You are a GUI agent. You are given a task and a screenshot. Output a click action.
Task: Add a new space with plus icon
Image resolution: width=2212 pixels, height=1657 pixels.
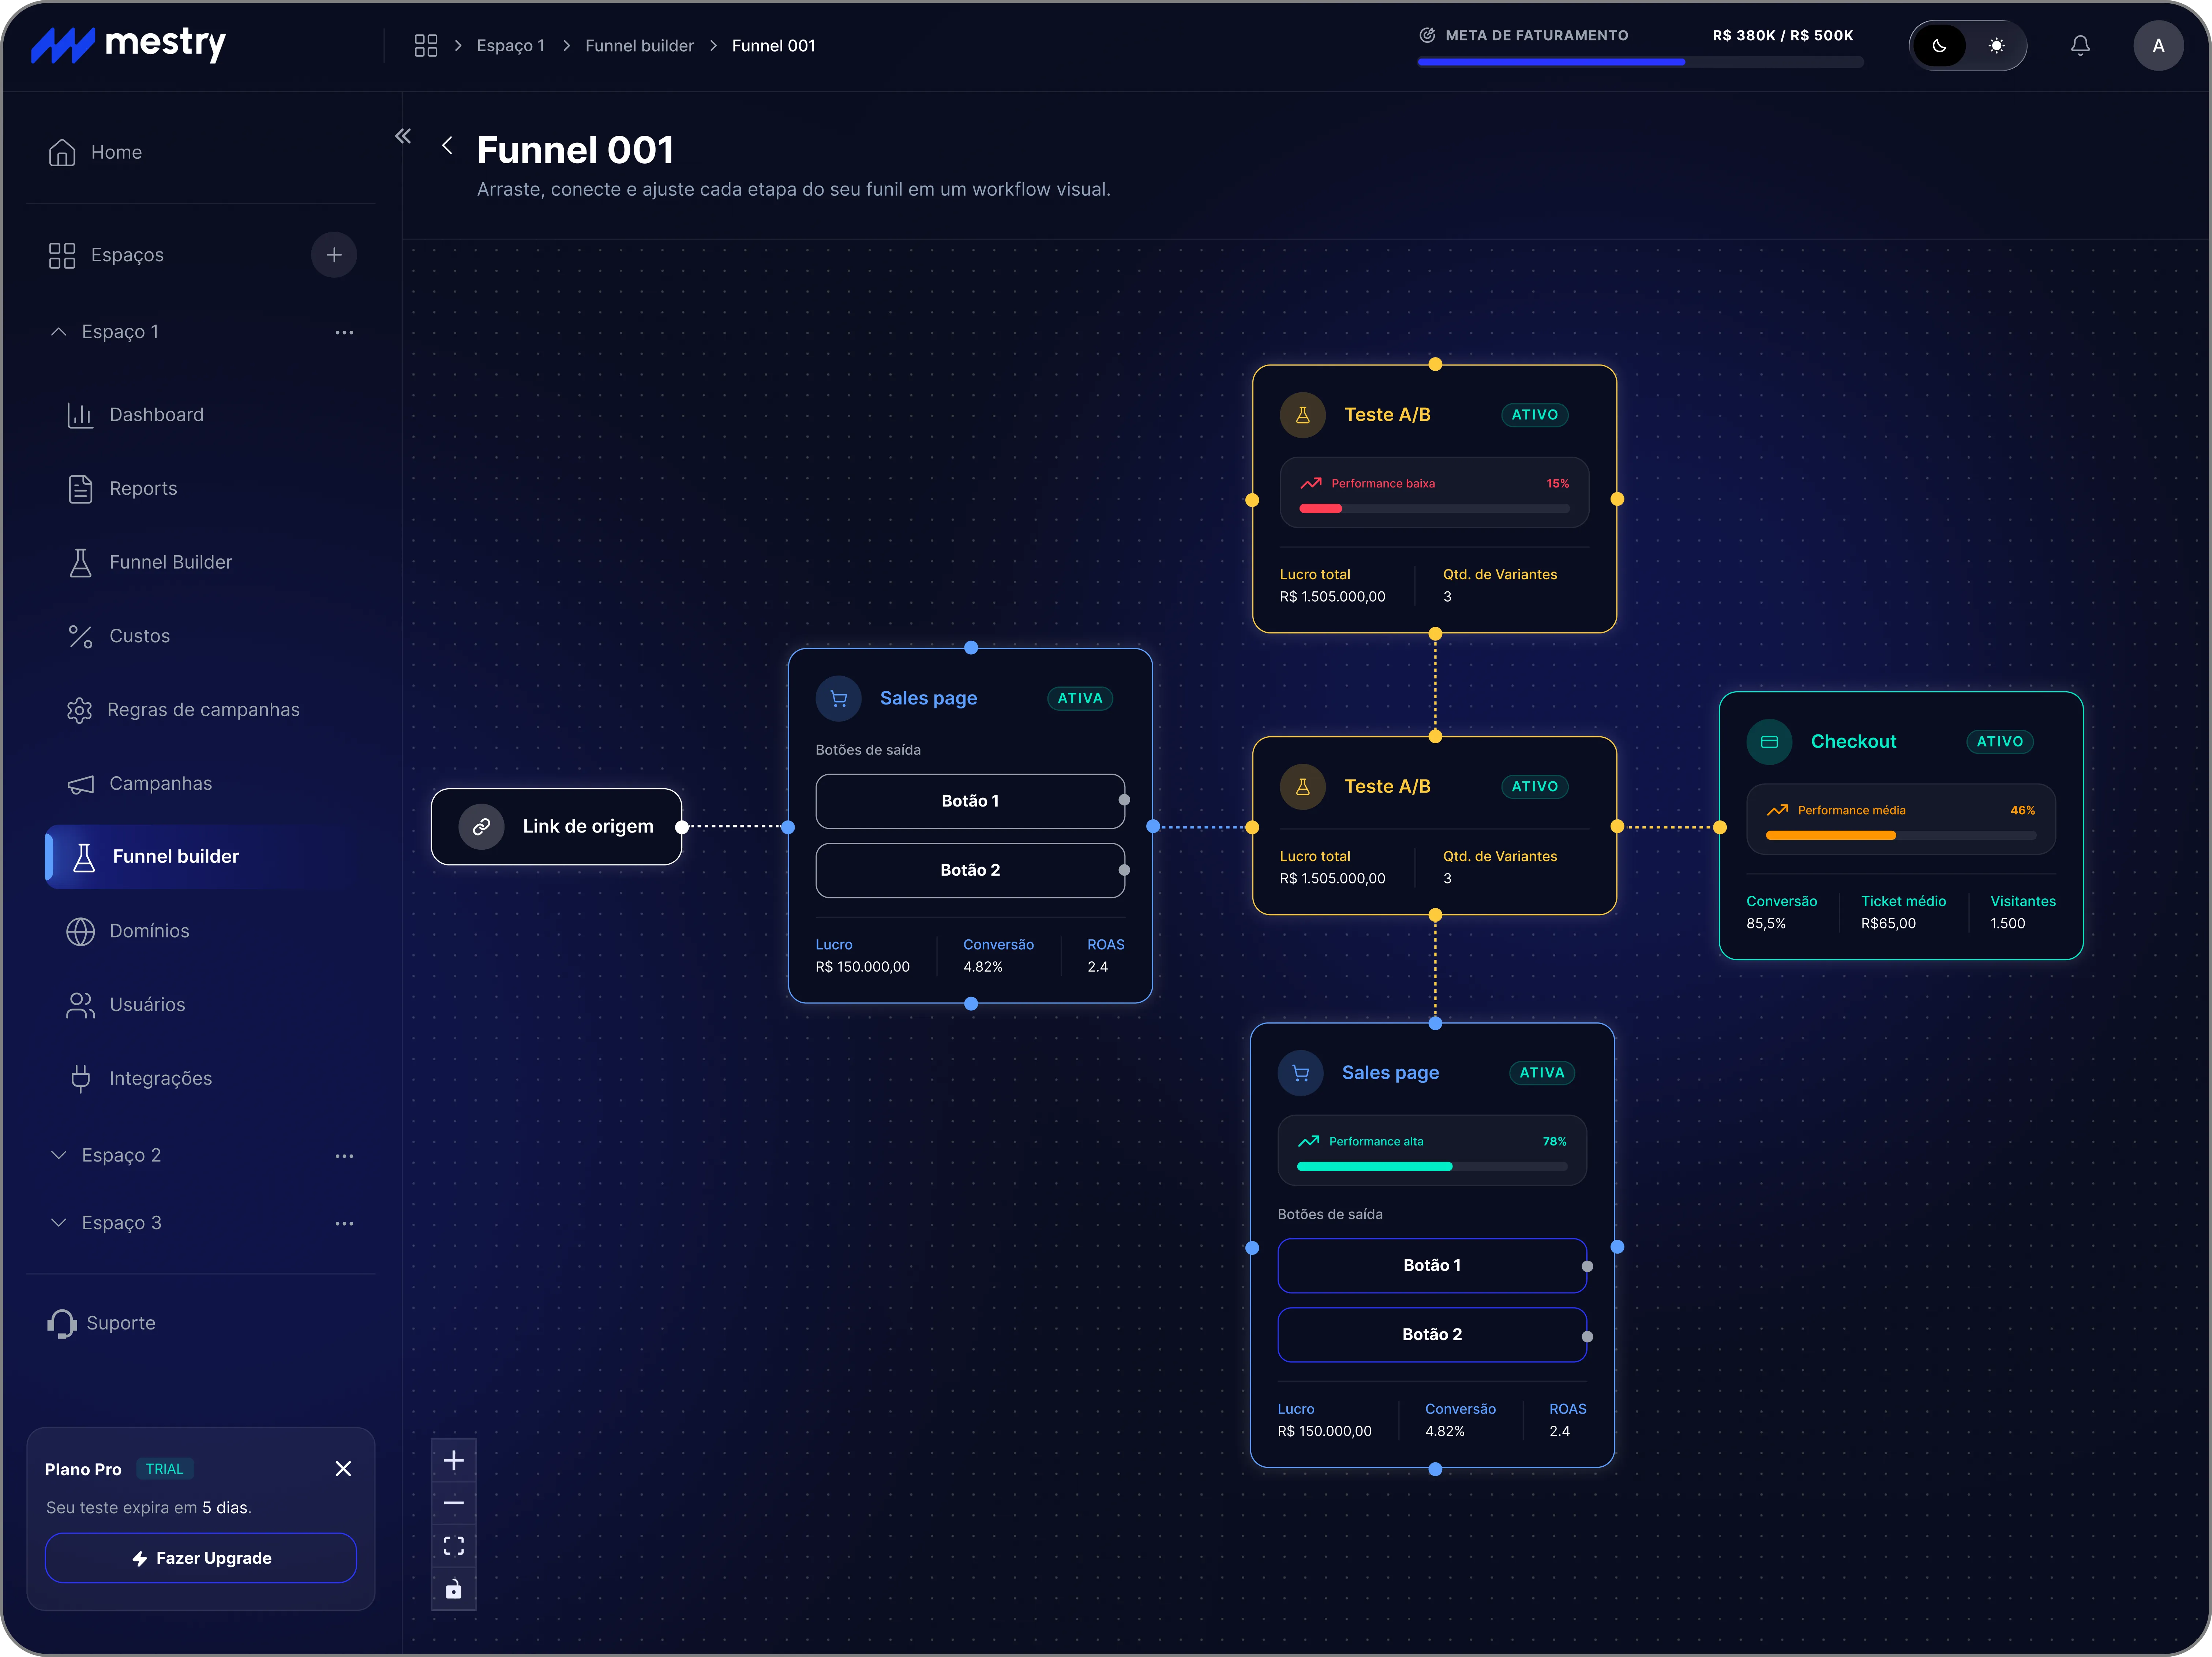(334, 255)
